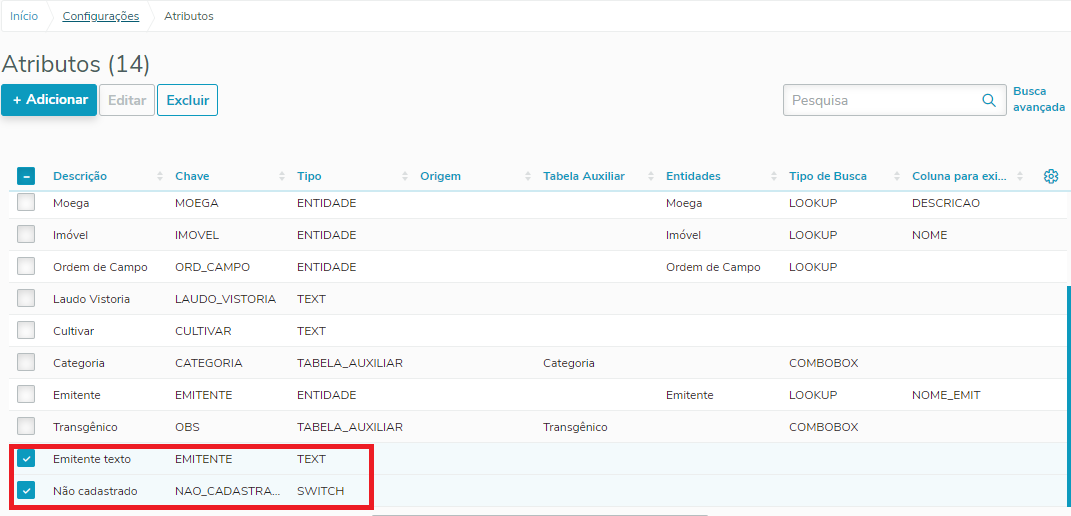Go to Início breadcrumb
Screen dimensions: 1071x516
point(24,16)
